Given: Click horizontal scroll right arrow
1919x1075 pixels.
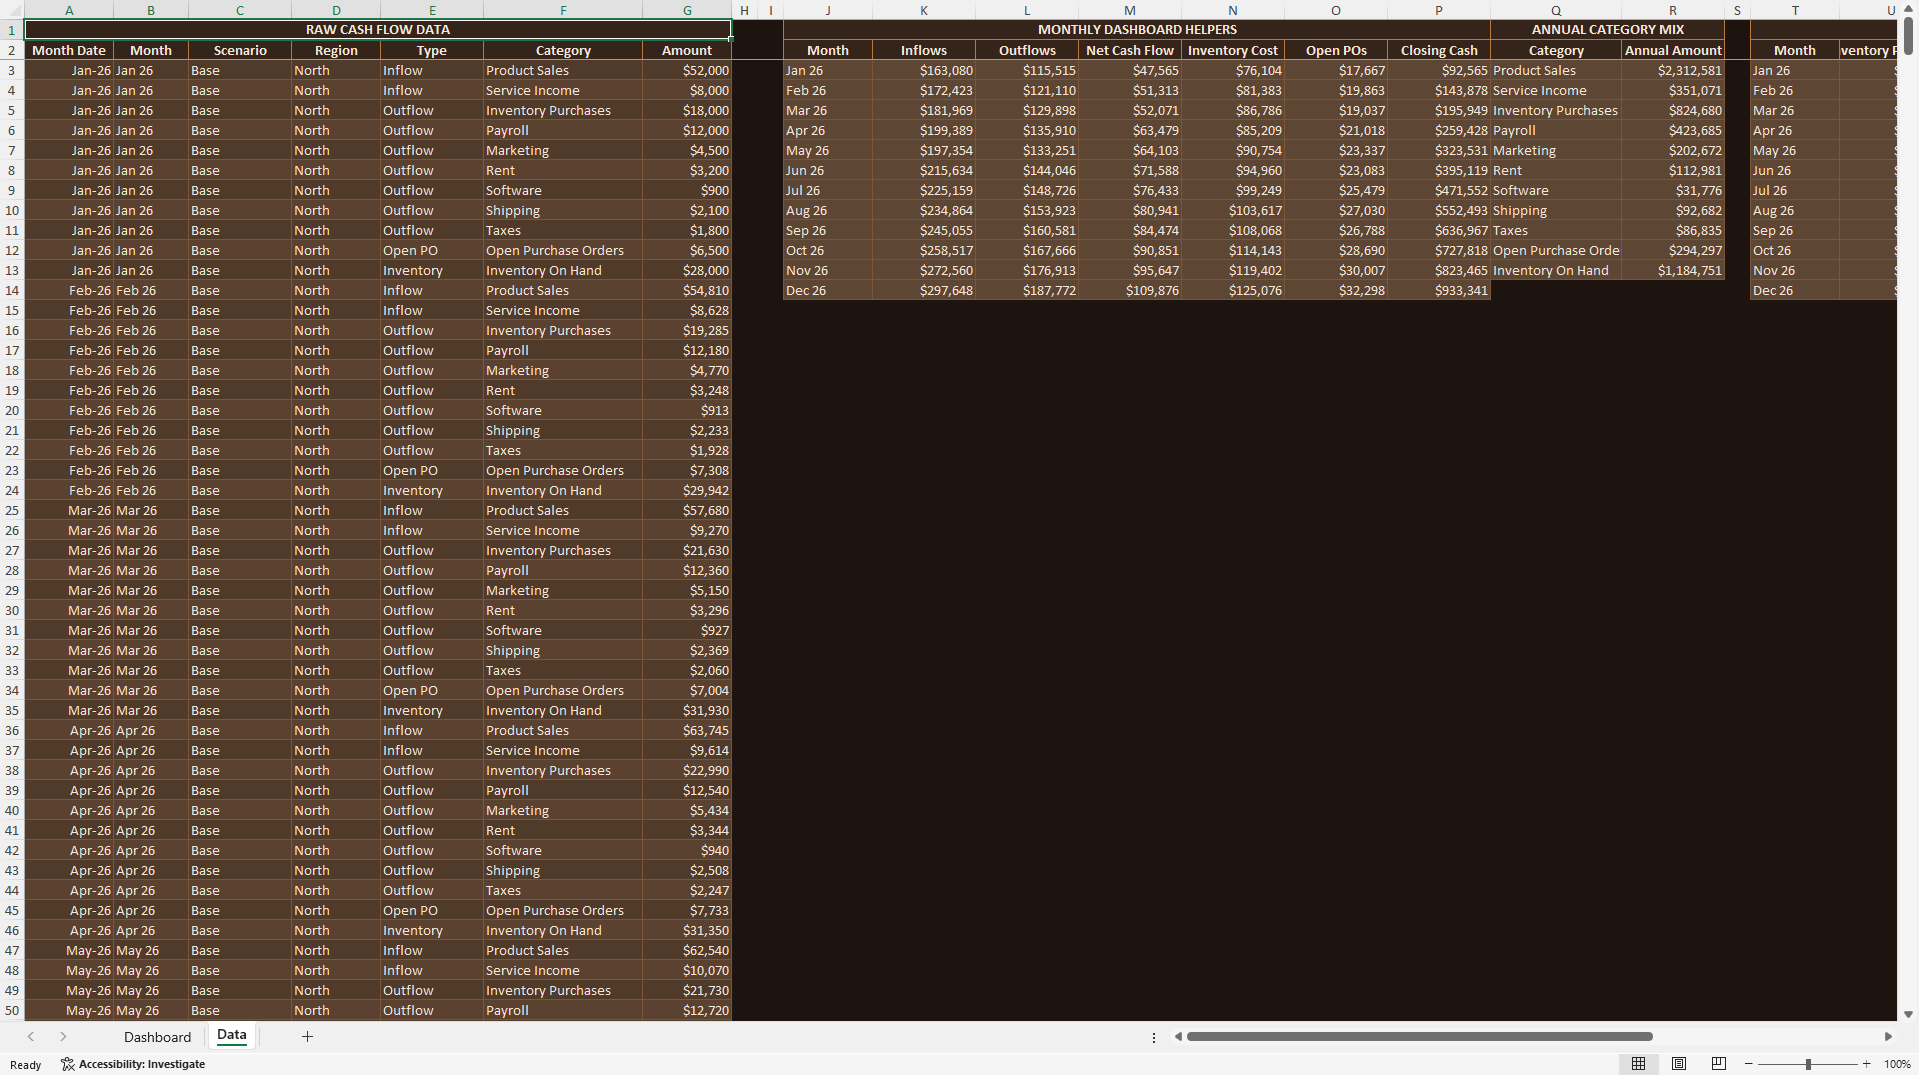Looking at the screenshot, I should coord(1888,1037).
